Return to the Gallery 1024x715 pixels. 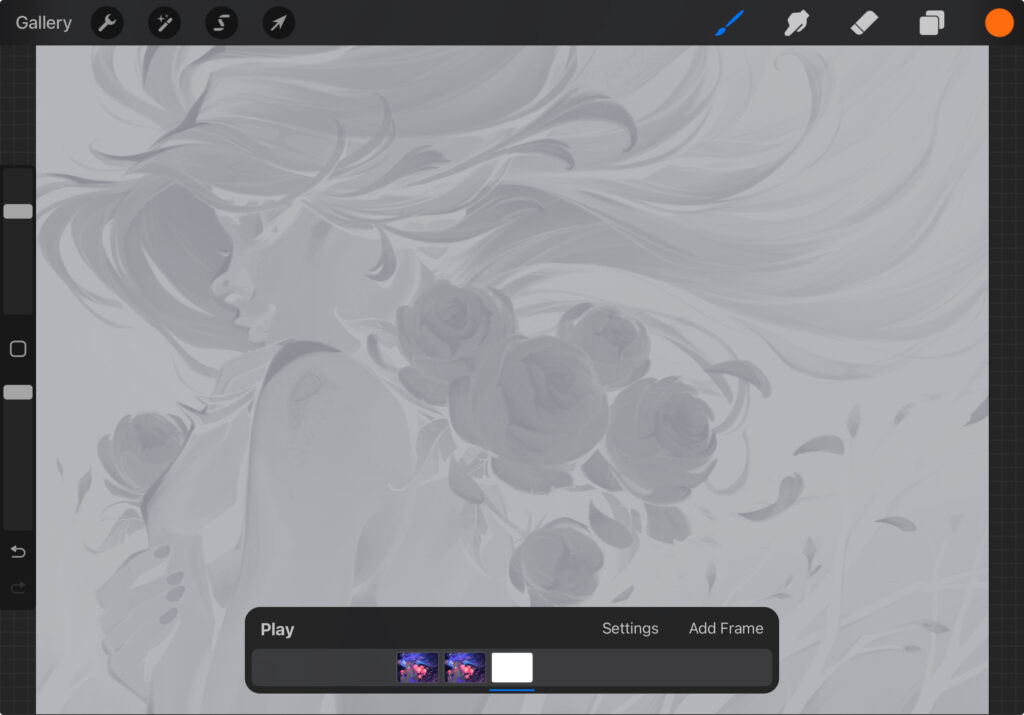(44, 23)
